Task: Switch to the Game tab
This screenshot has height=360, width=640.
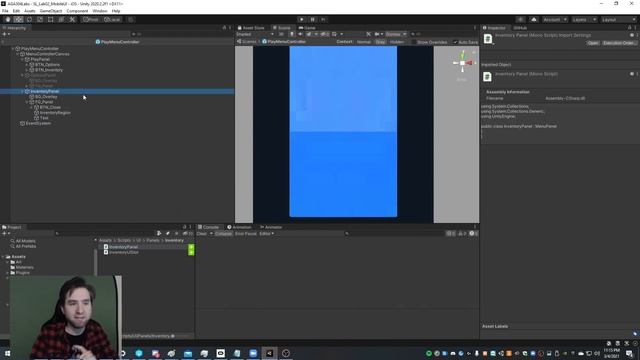Action: point(307,28)
